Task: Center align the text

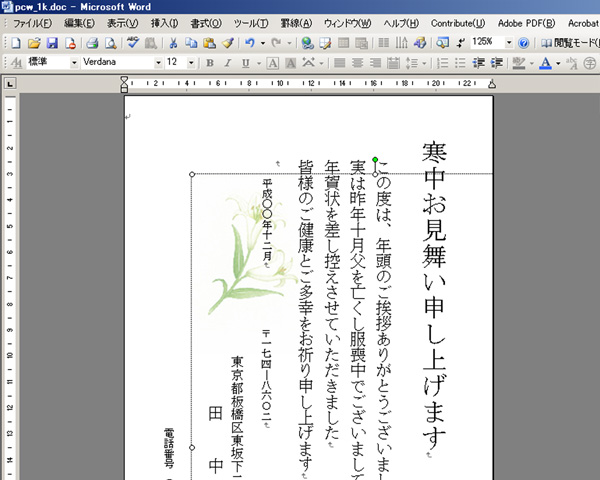Action: (357, 63)
